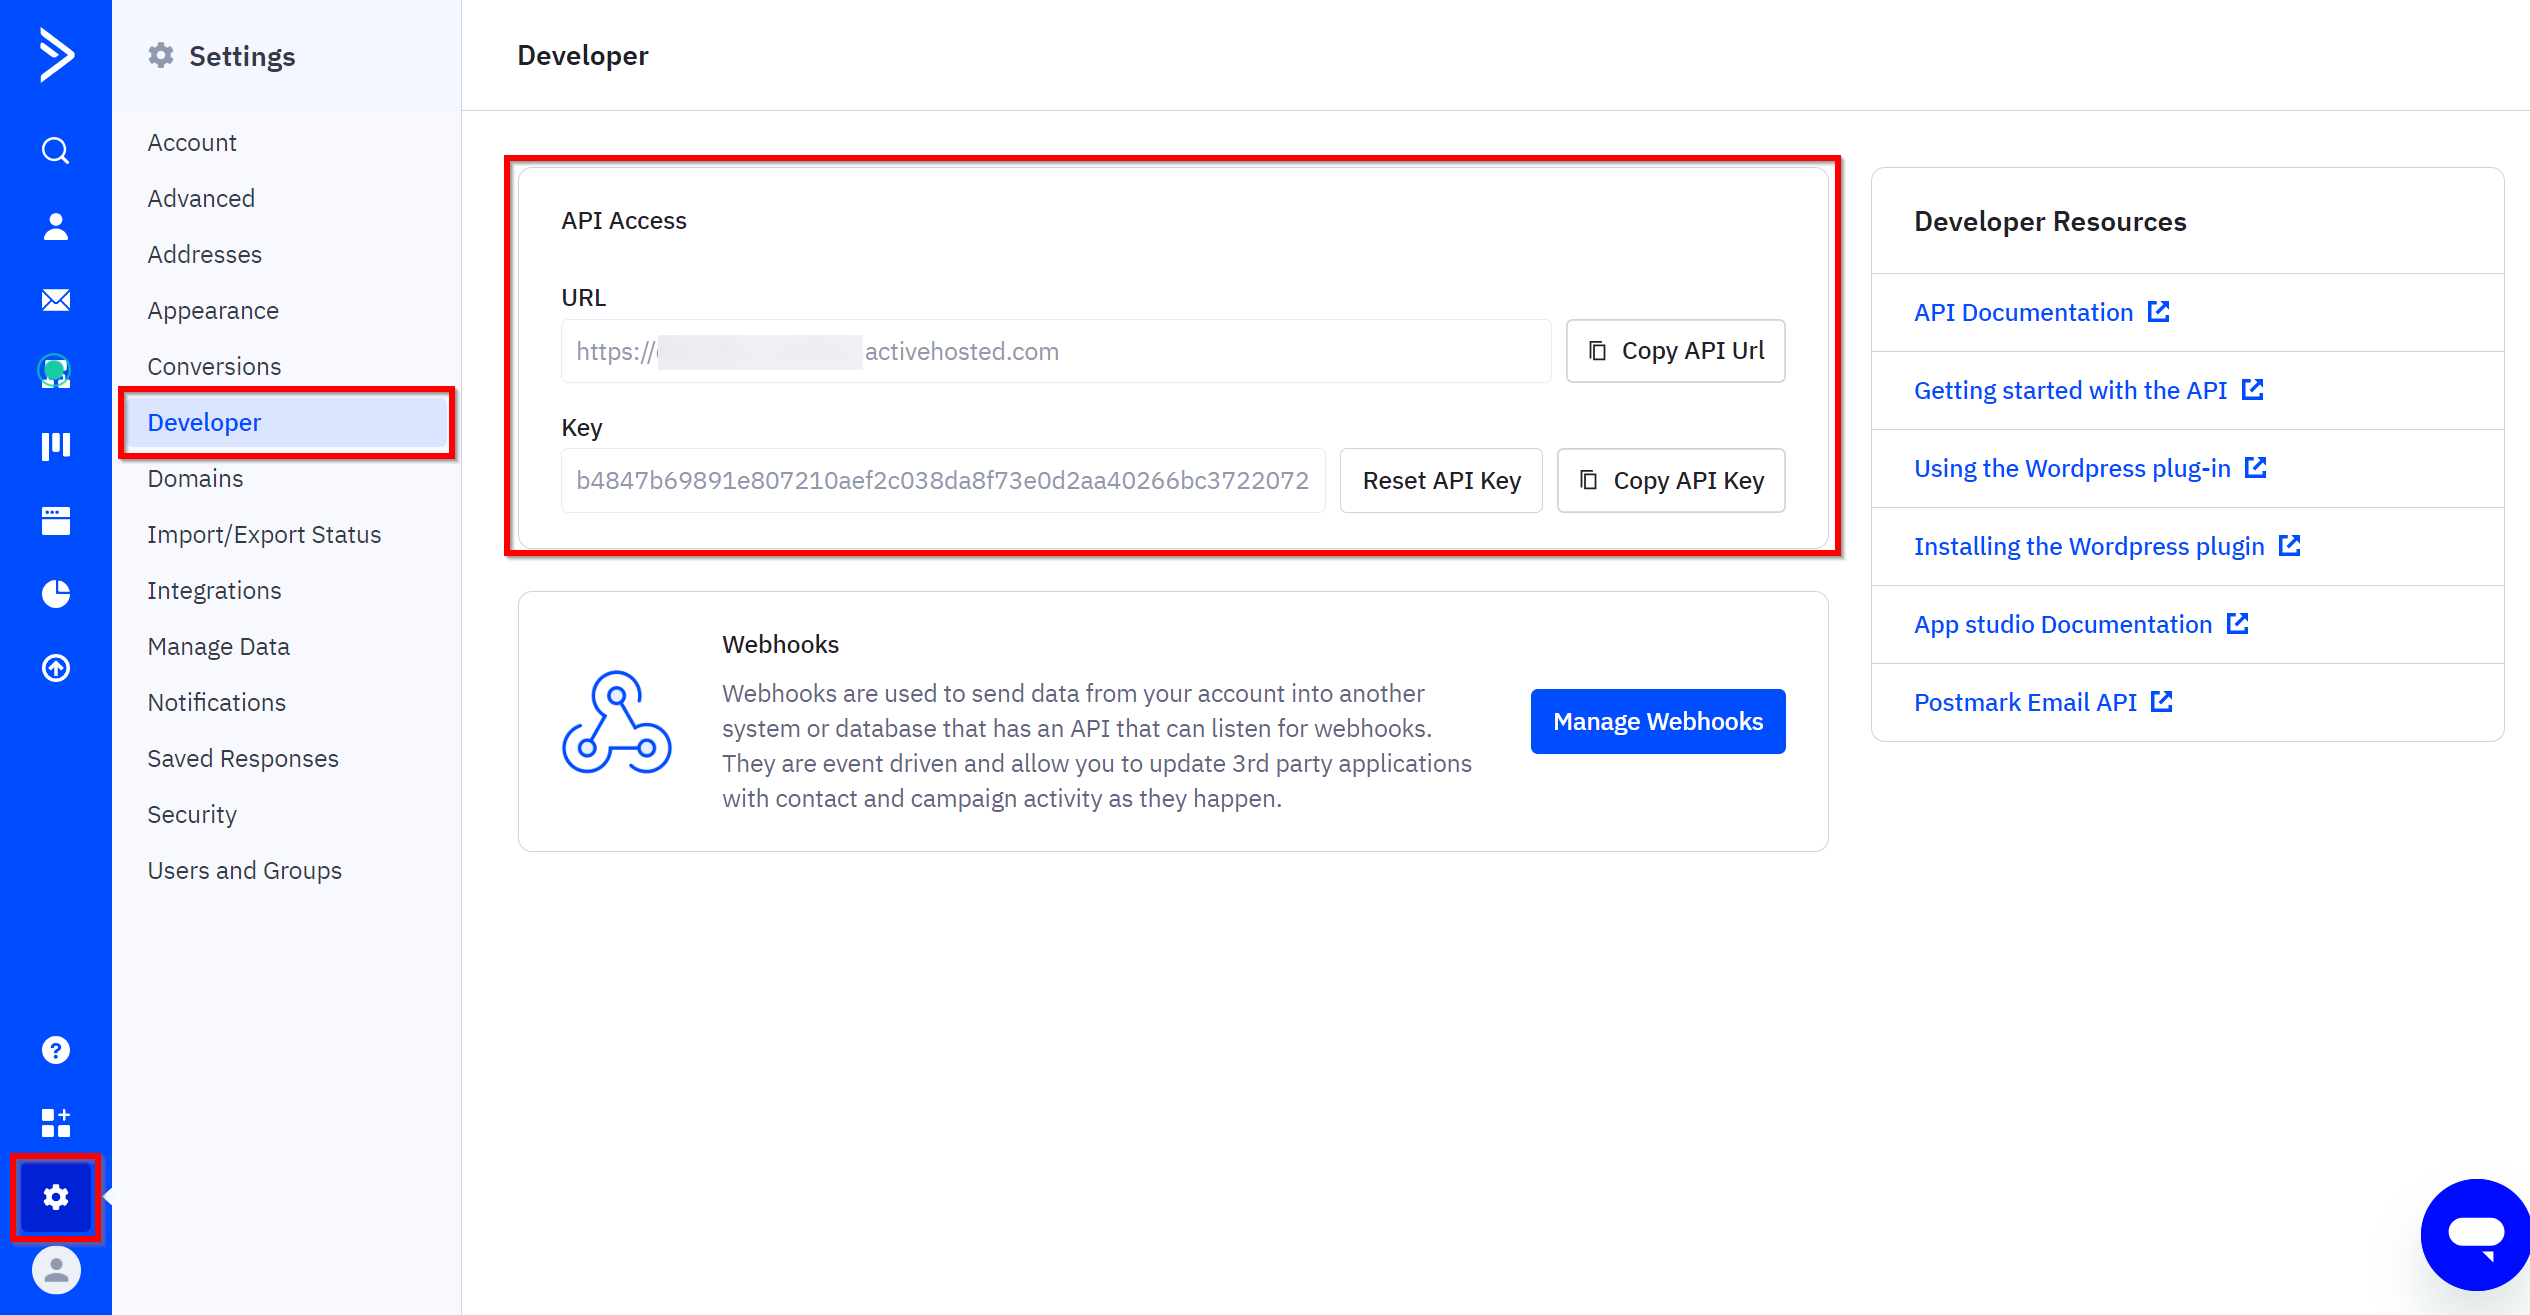
Task: Click external link icon beside App studio Documentation
Action: 2238,624
